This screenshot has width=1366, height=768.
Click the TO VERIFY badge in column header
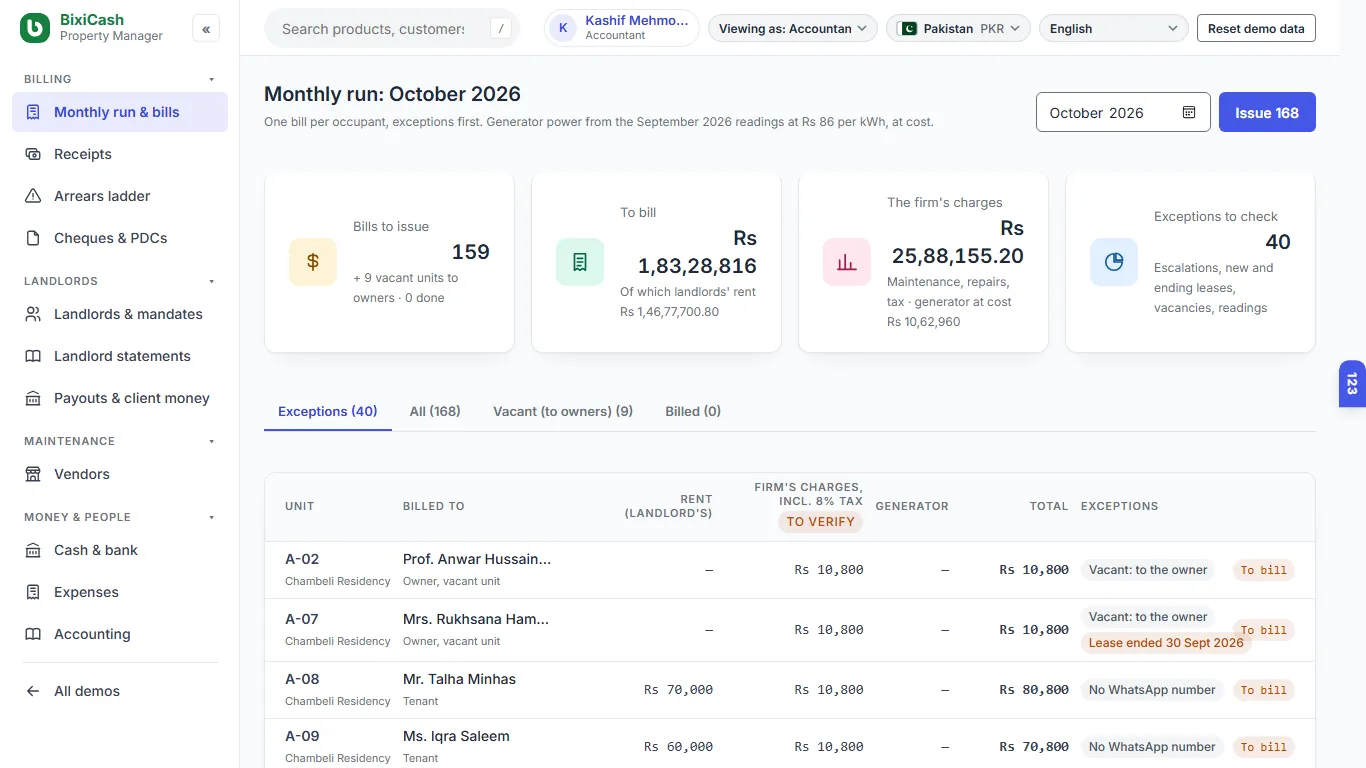click(821, 521)
